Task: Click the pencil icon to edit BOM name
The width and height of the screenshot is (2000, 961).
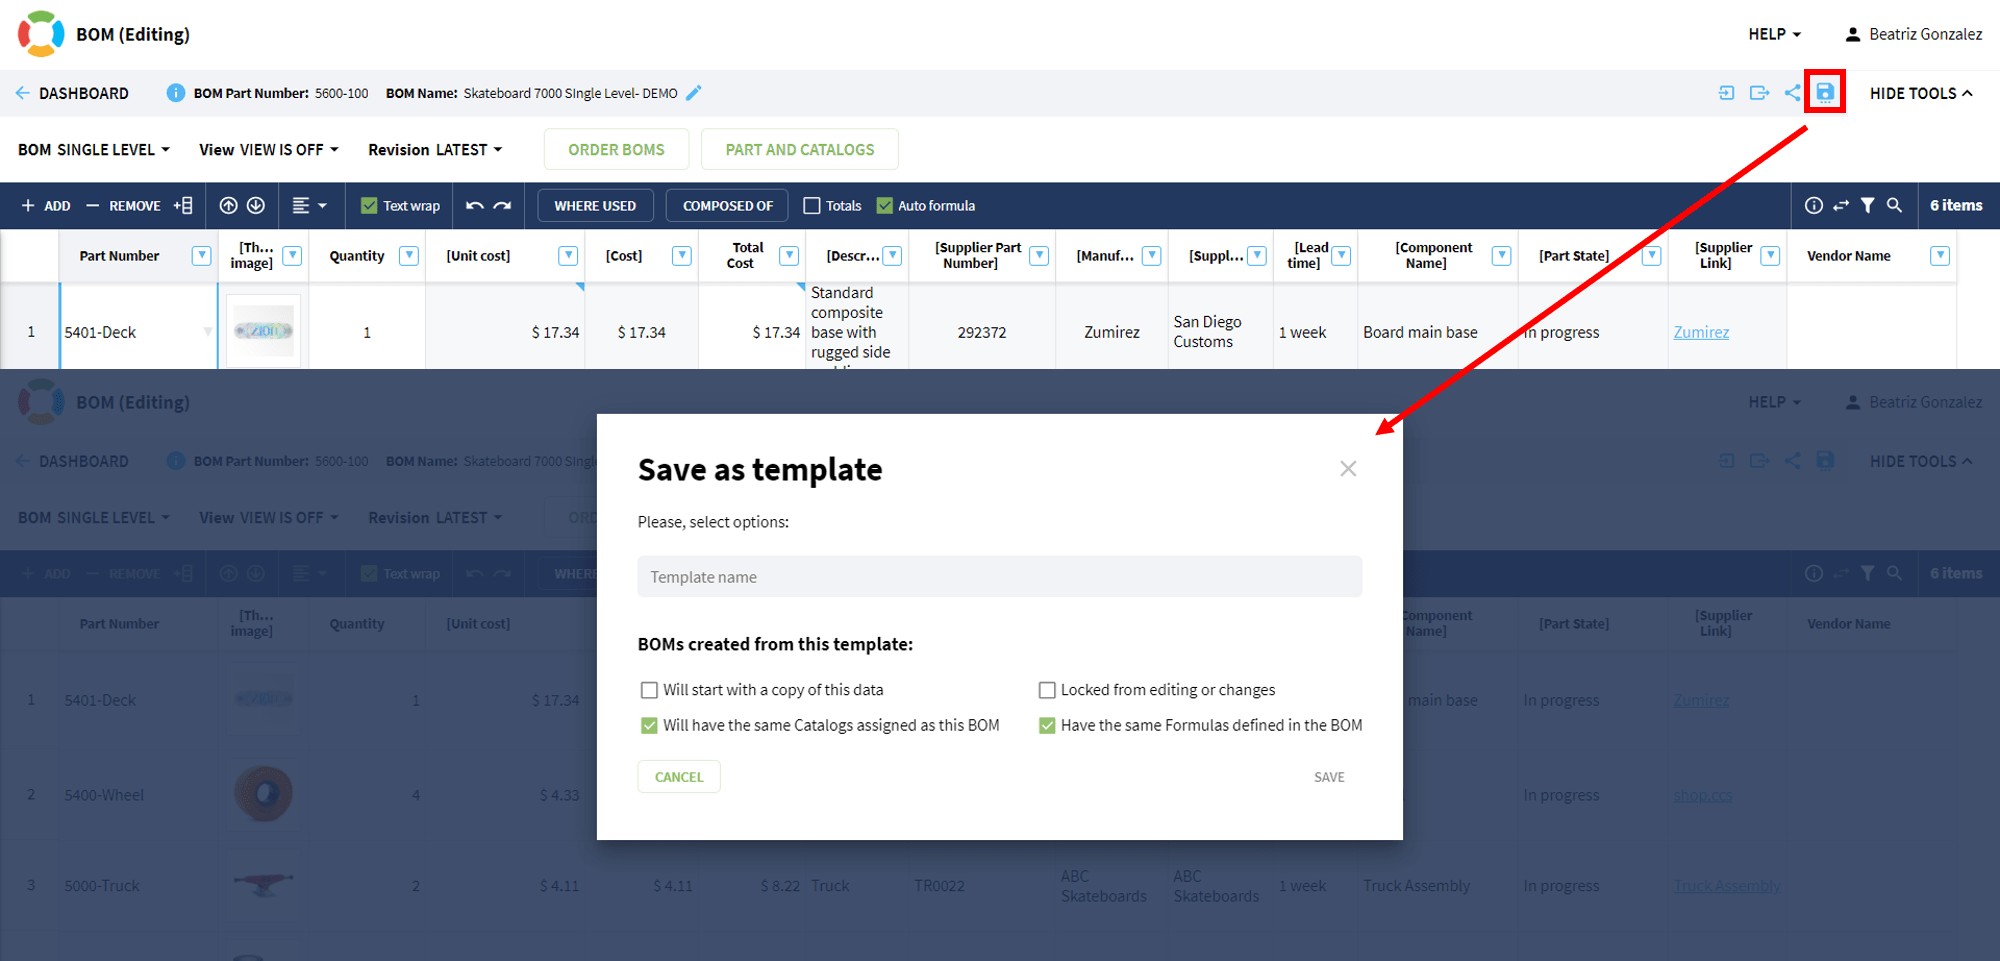Action: pyautogui.click(x=694, y=93)
